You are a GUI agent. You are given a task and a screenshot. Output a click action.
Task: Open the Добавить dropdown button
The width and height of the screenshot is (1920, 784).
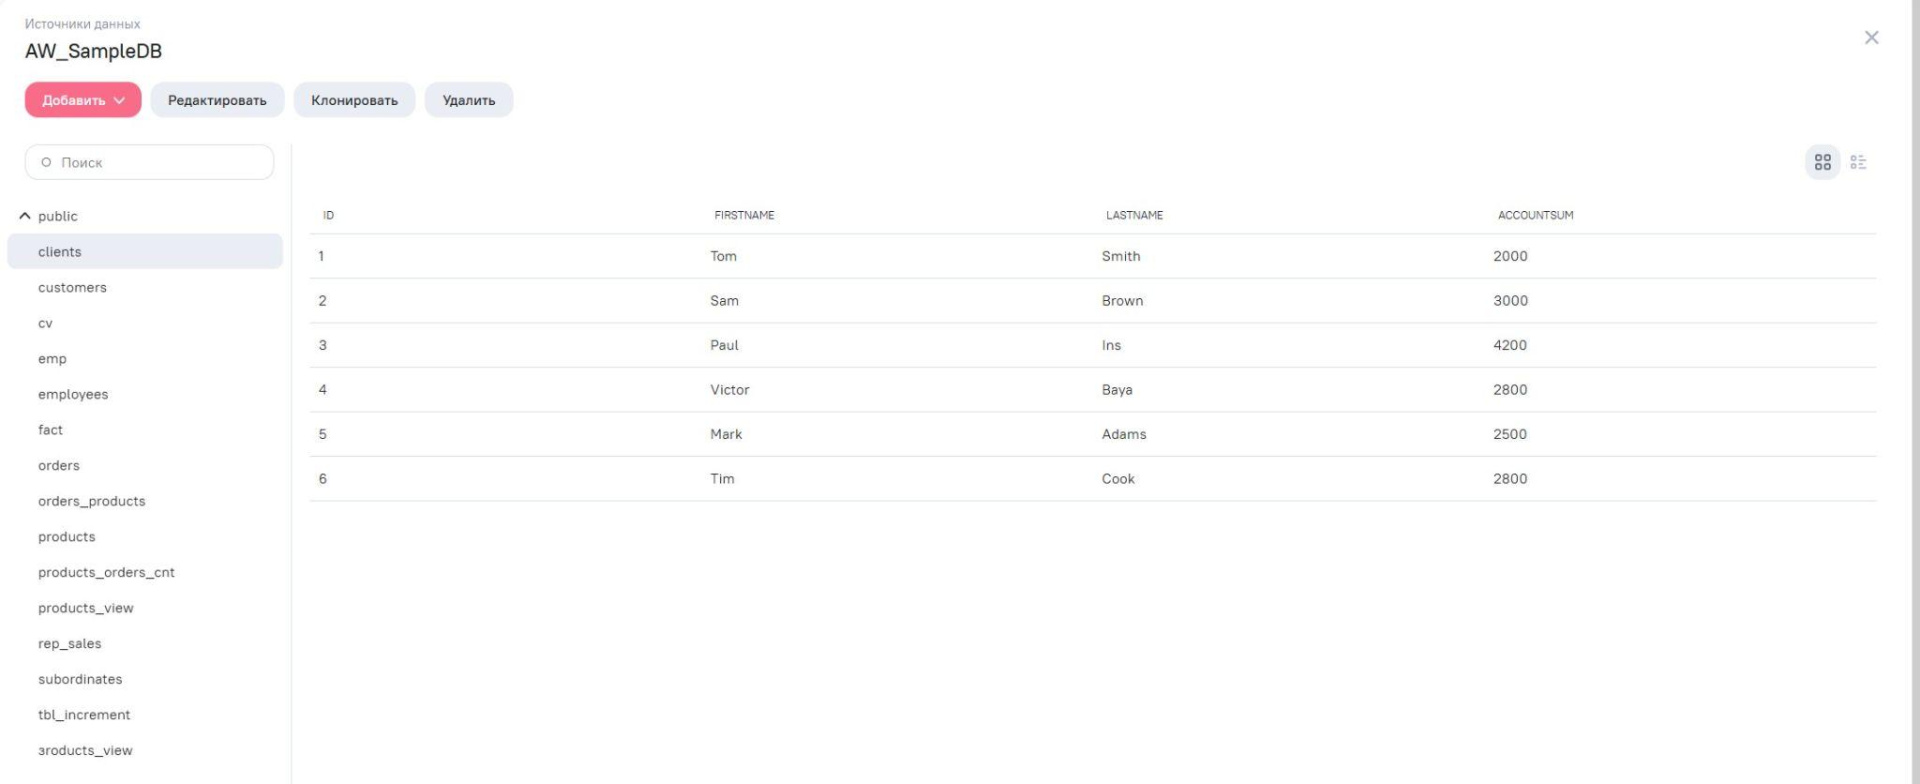click(x=83, y=100)
